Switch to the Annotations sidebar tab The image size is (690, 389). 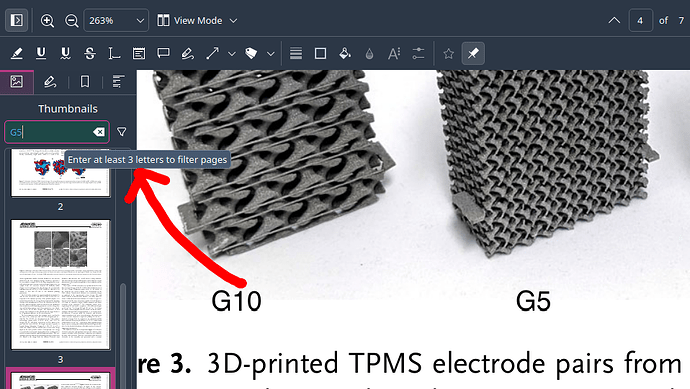[50, 82]
